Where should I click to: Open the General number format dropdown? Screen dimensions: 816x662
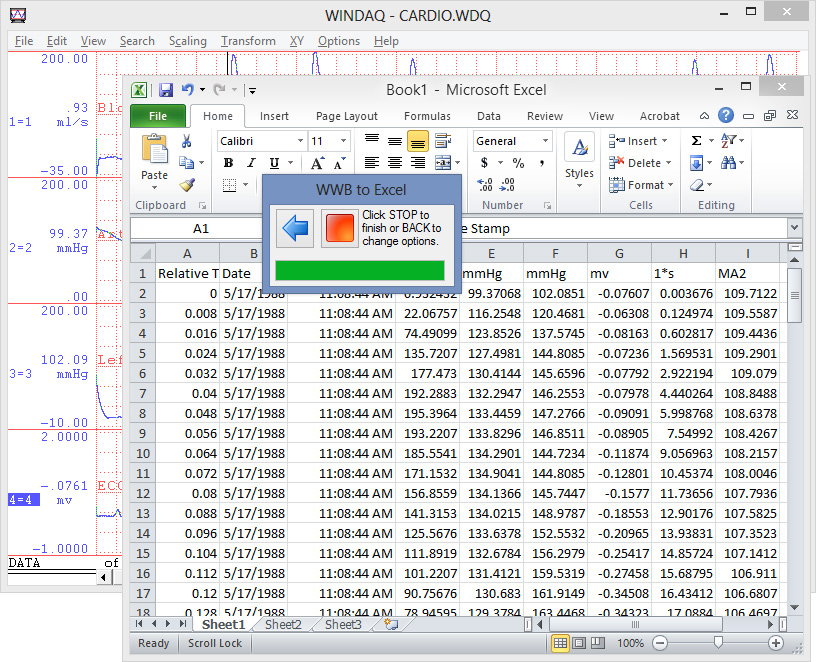(x=545, y=141)
